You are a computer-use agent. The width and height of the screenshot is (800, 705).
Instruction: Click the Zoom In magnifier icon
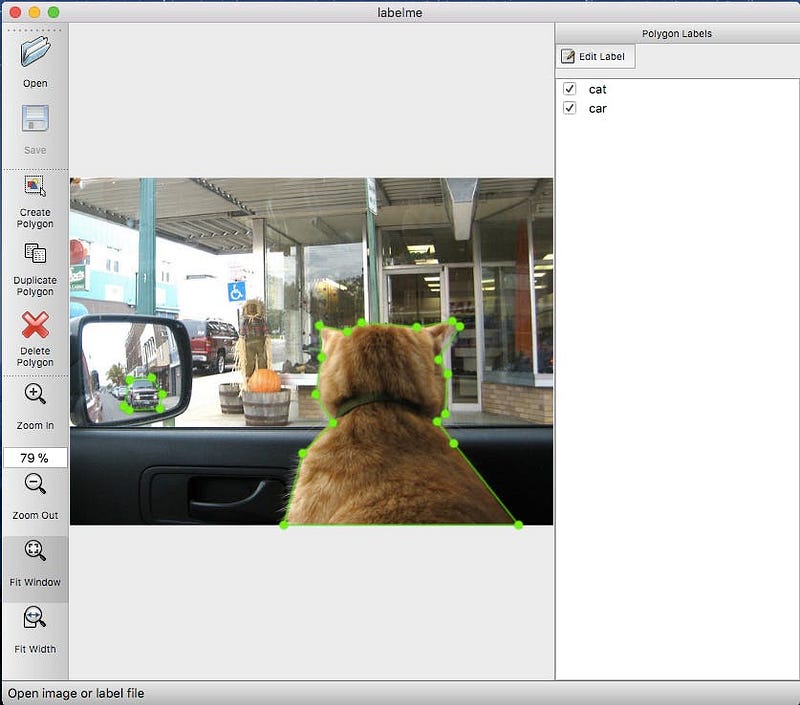pyautogui.click(x=35, y=394)
